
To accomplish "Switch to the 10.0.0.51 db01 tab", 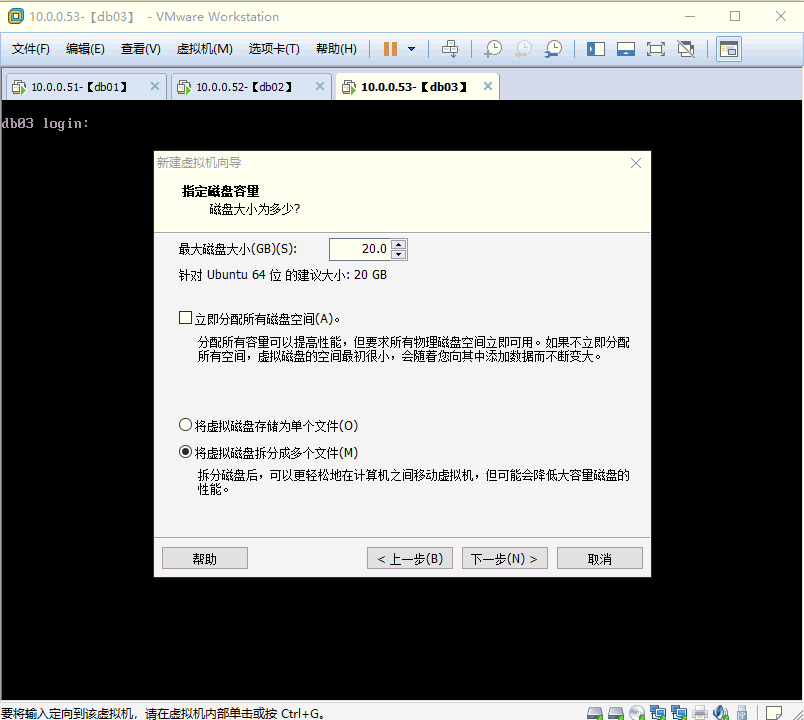I will 78,87.
